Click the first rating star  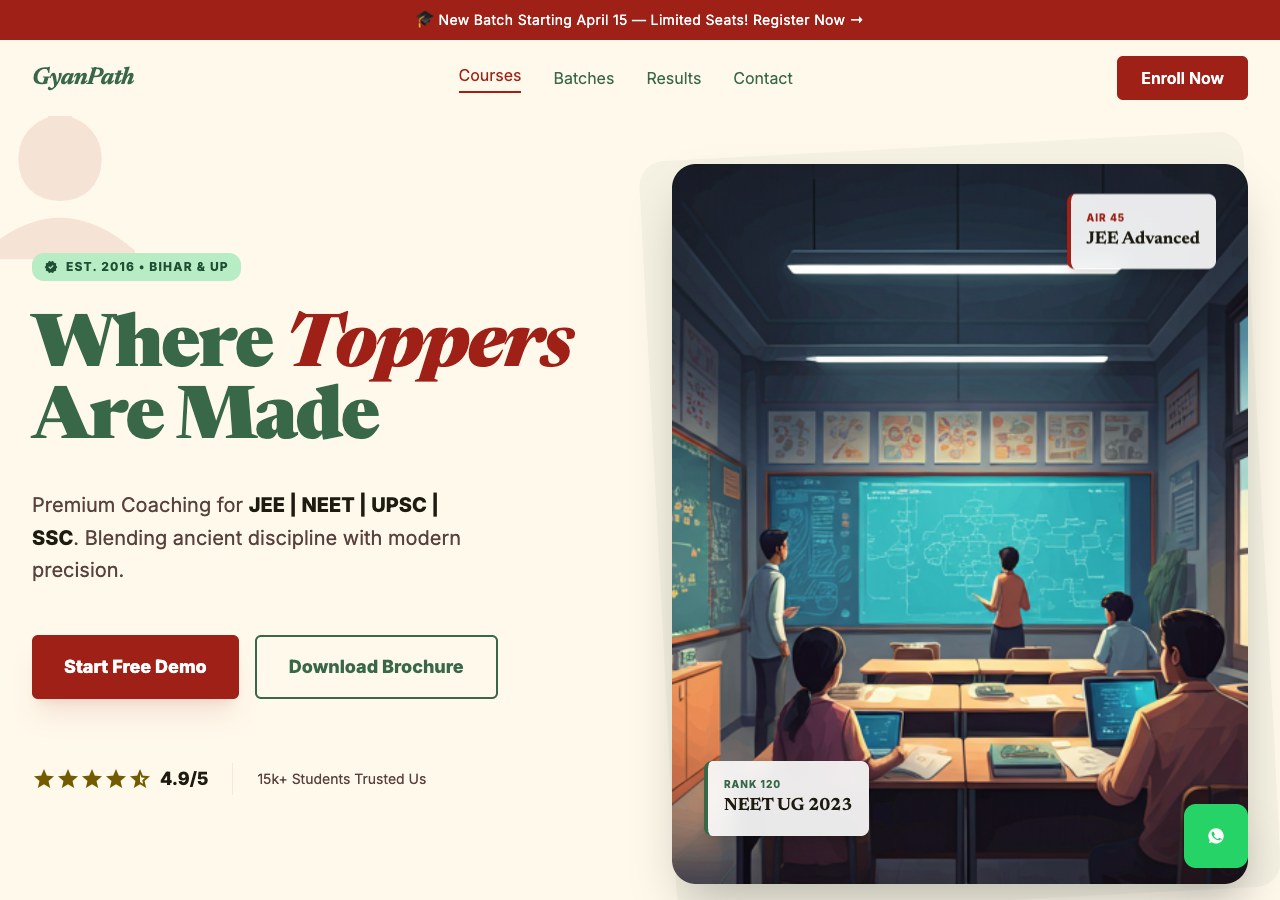(x=44, y=779)
